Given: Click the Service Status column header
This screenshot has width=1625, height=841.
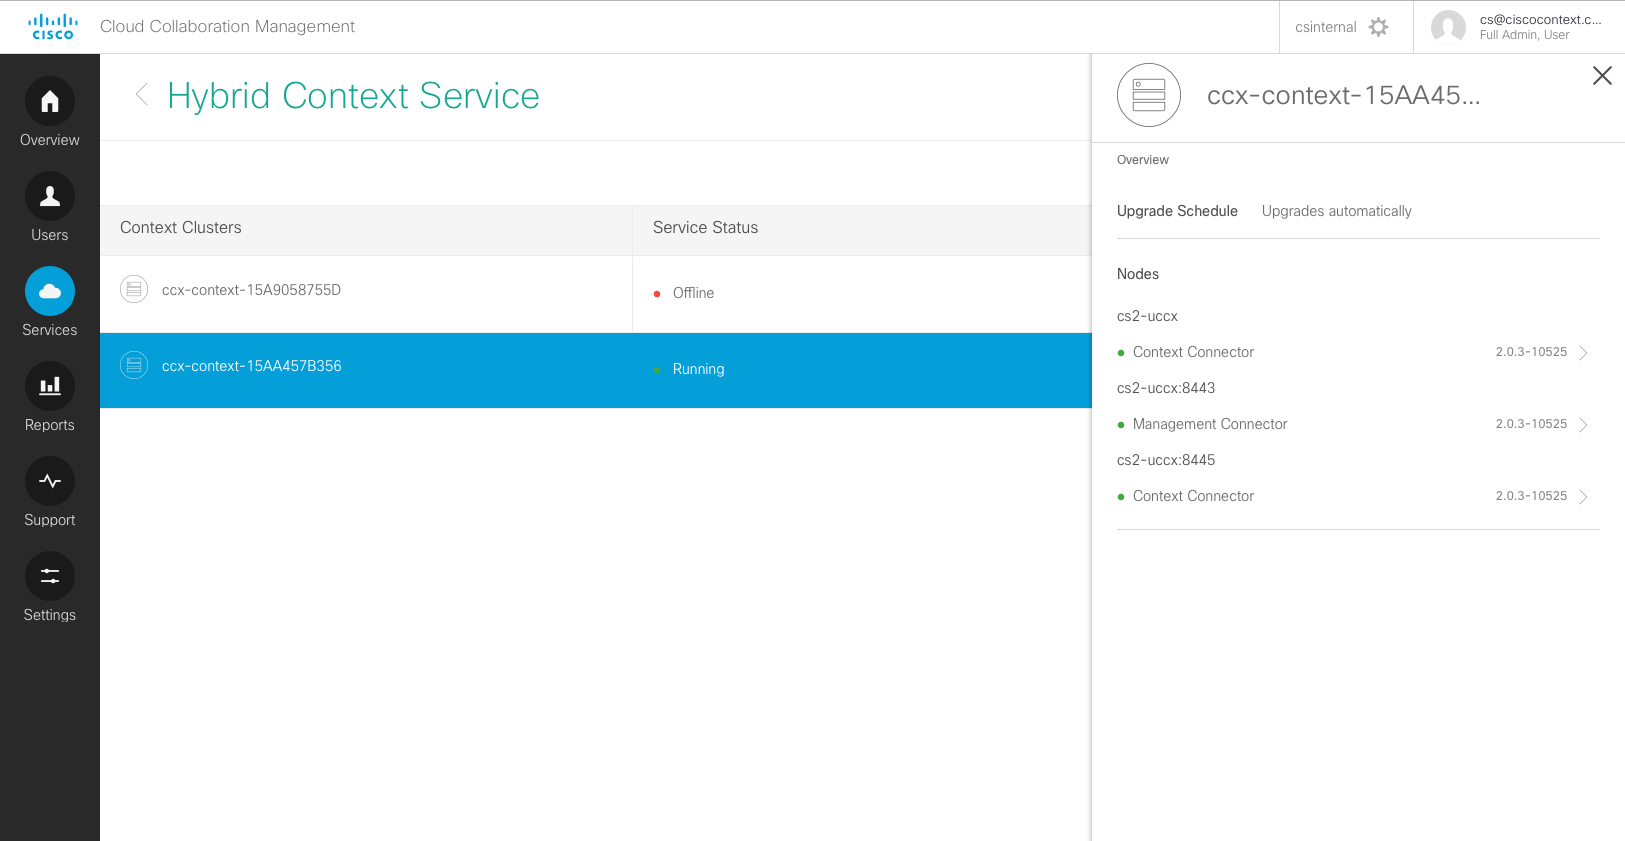Looking at the screenshot, I should click(705, 228).
